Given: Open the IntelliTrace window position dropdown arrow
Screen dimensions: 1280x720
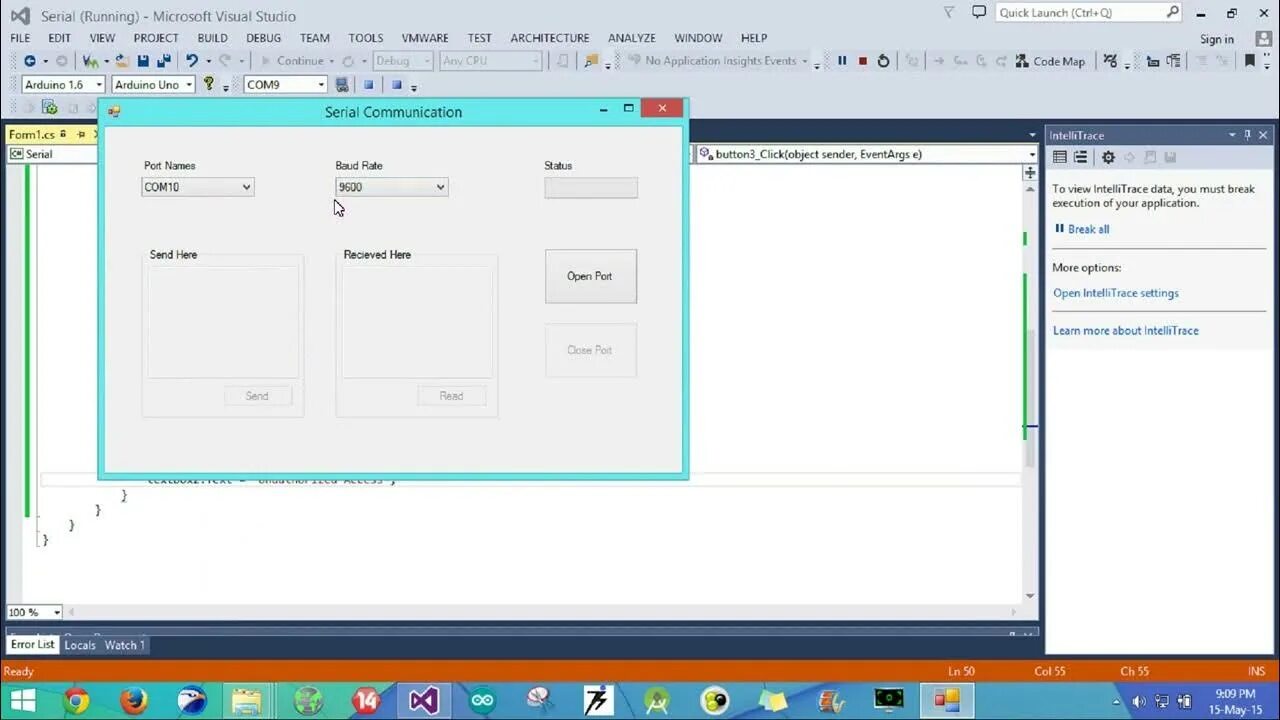Looking at the screenshot, I should point(1232,135).
